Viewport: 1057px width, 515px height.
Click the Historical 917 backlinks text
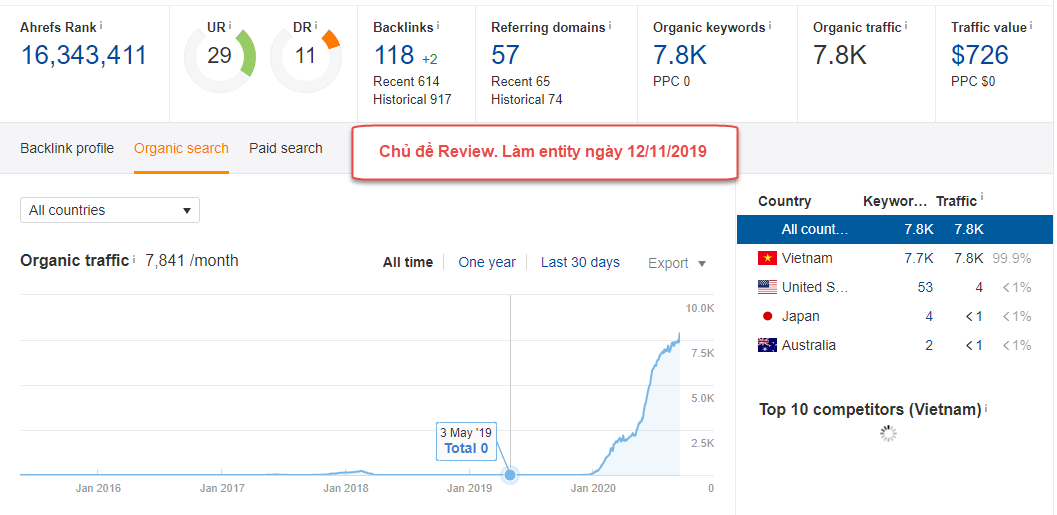413,100
